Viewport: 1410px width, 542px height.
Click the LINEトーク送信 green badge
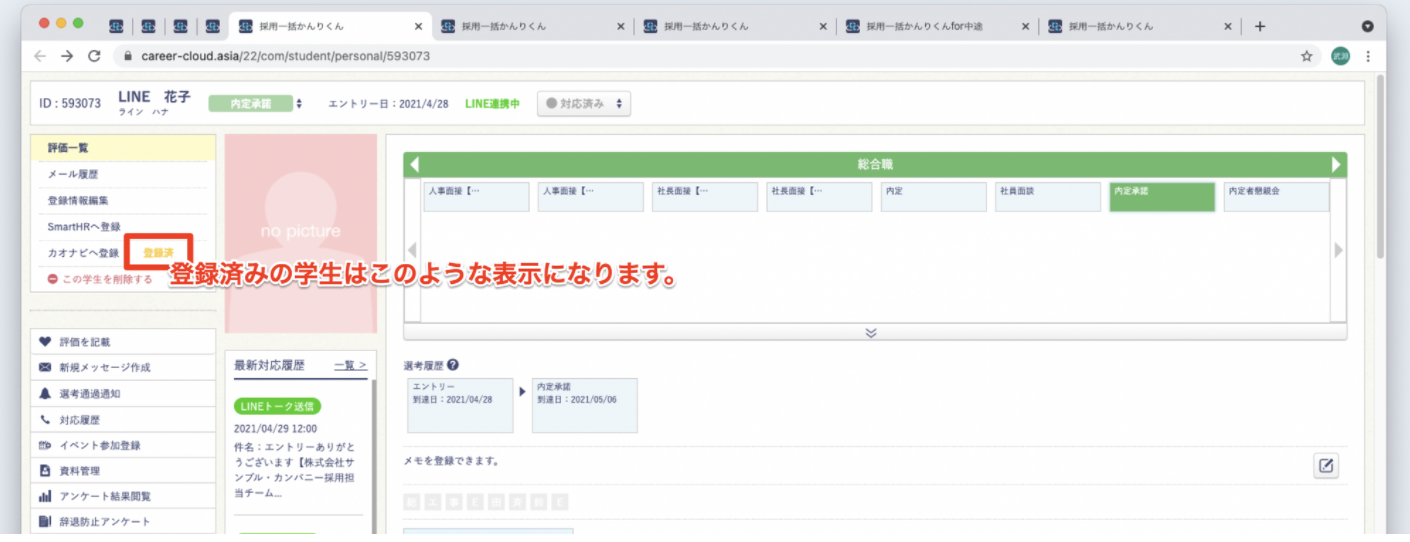click(x=277, y=406)
